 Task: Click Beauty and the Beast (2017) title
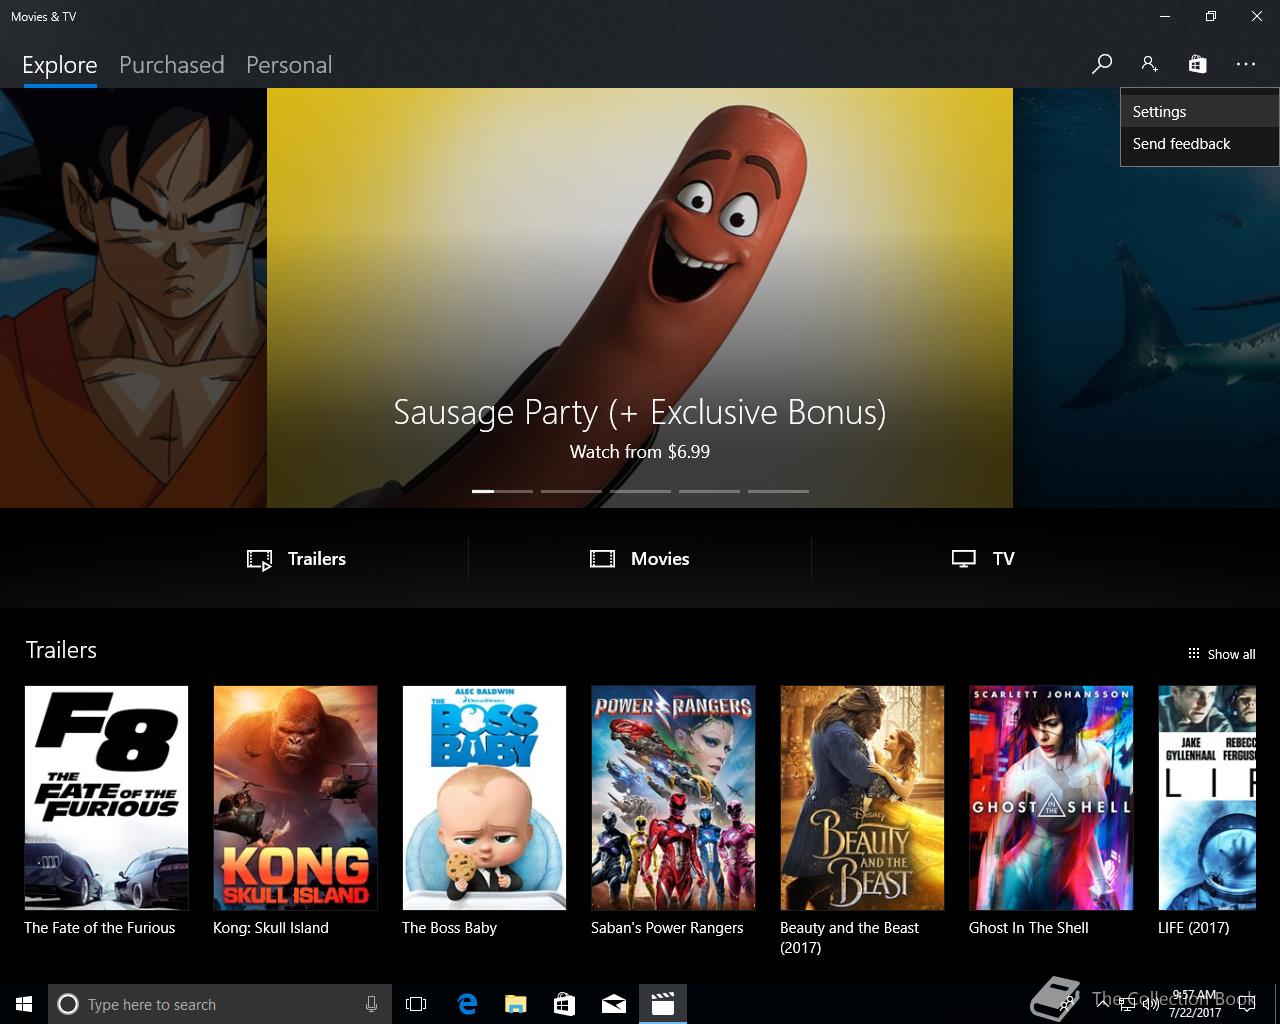click(849, 938)
